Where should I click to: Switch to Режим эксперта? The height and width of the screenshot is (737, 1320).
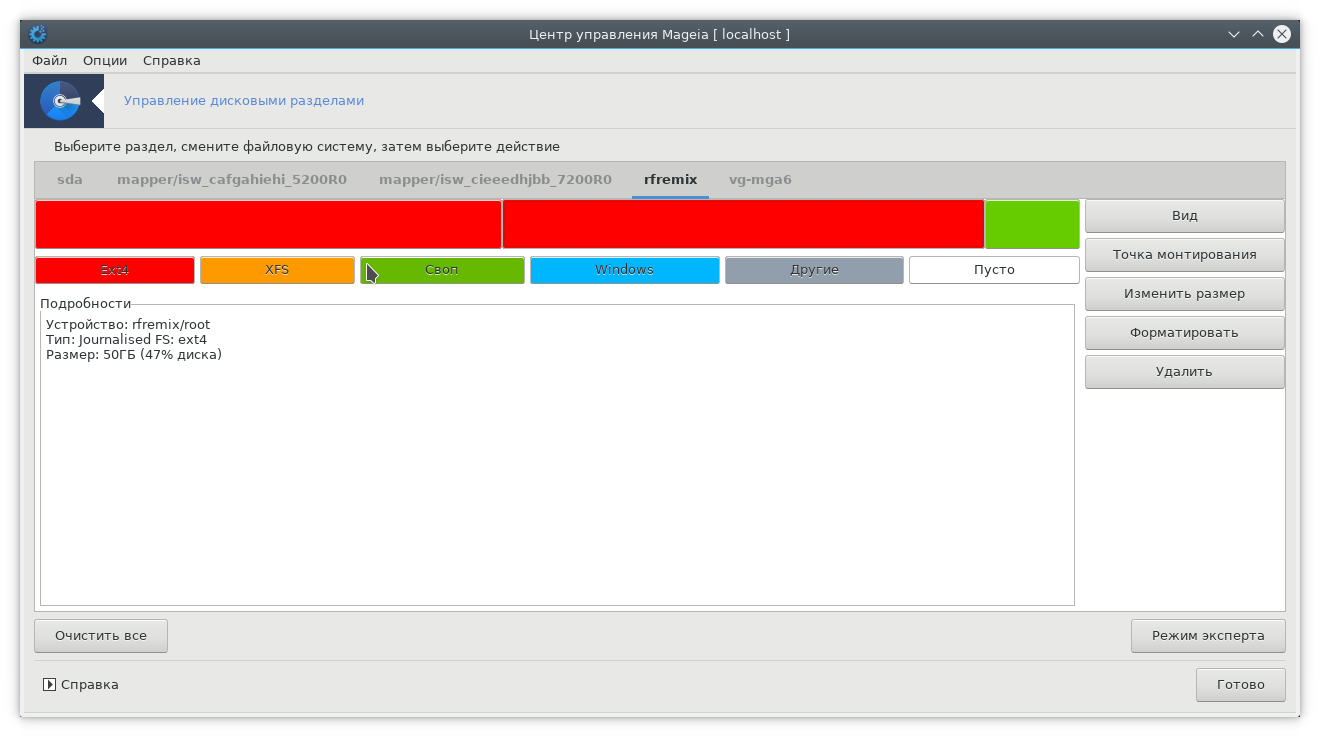click(1208, 636)
